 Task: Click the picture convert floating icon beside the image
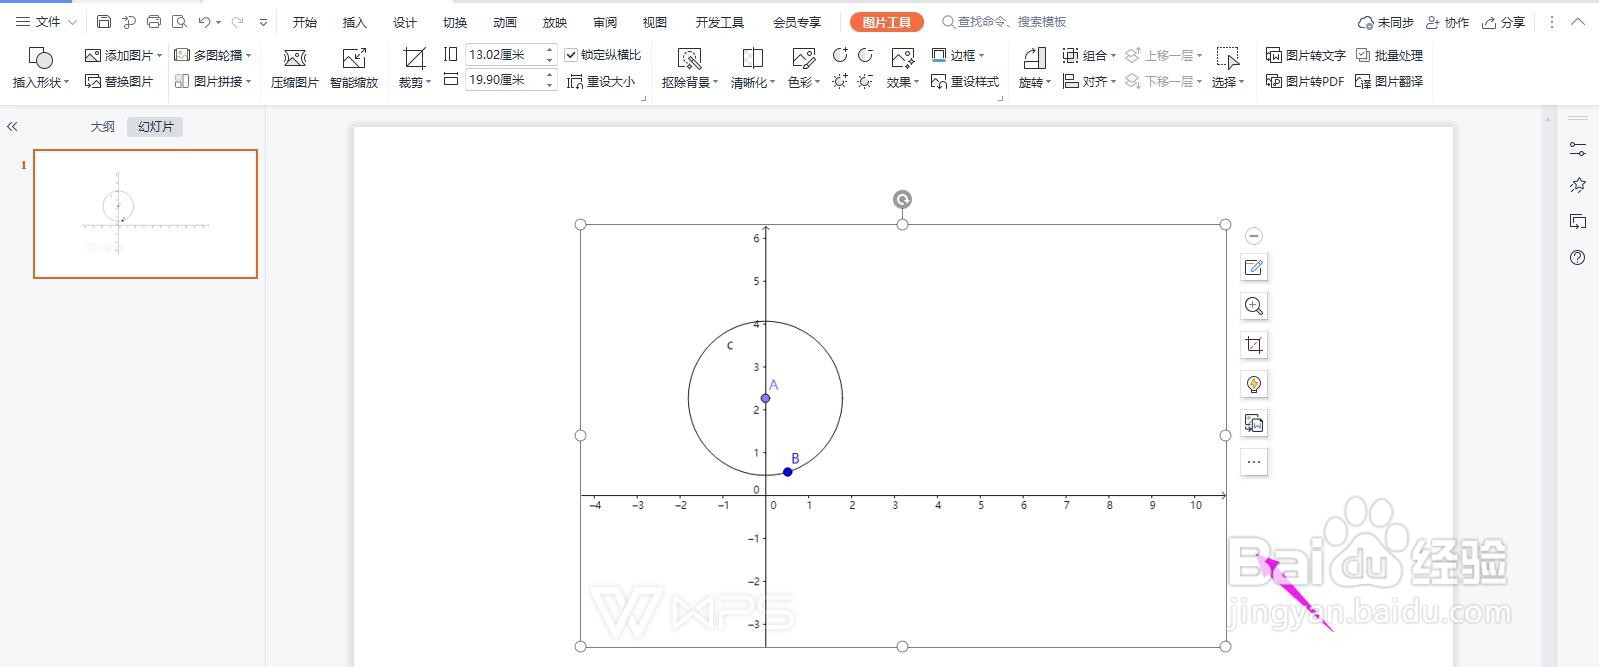point(1254,423)
